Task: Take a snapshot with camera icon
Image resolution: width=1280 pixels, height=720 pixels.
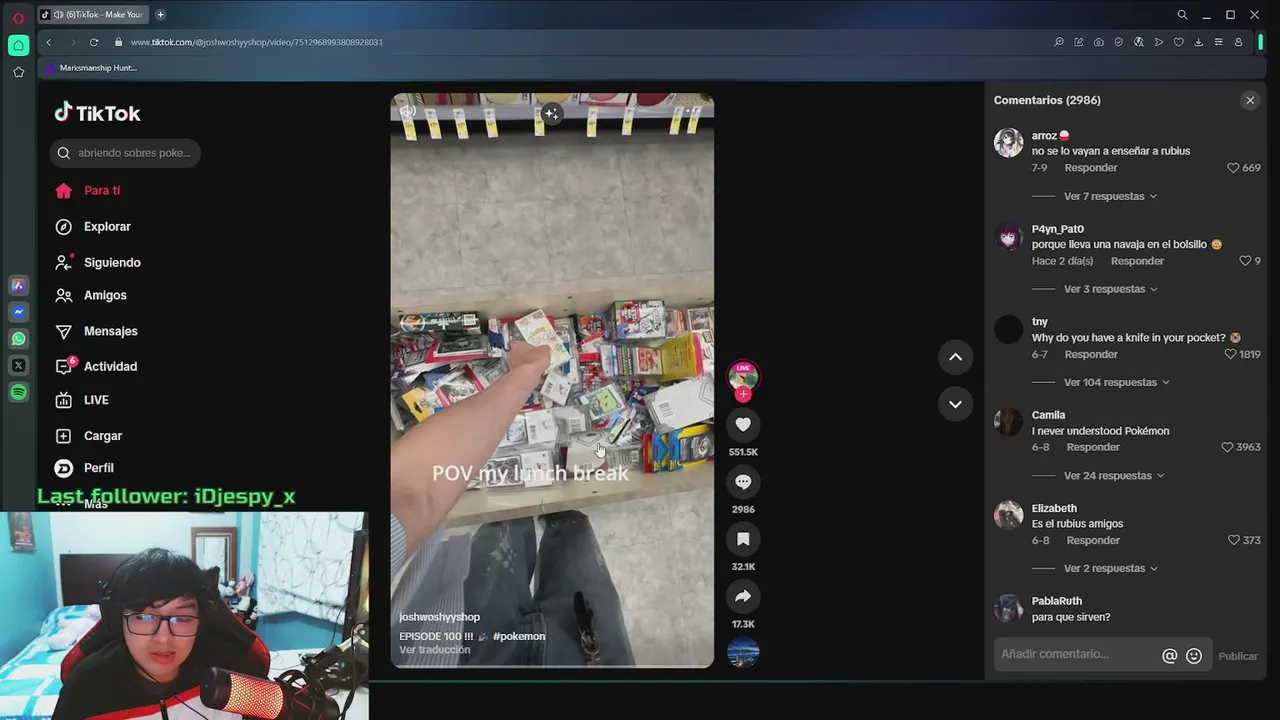Action: coord(1099,42)
